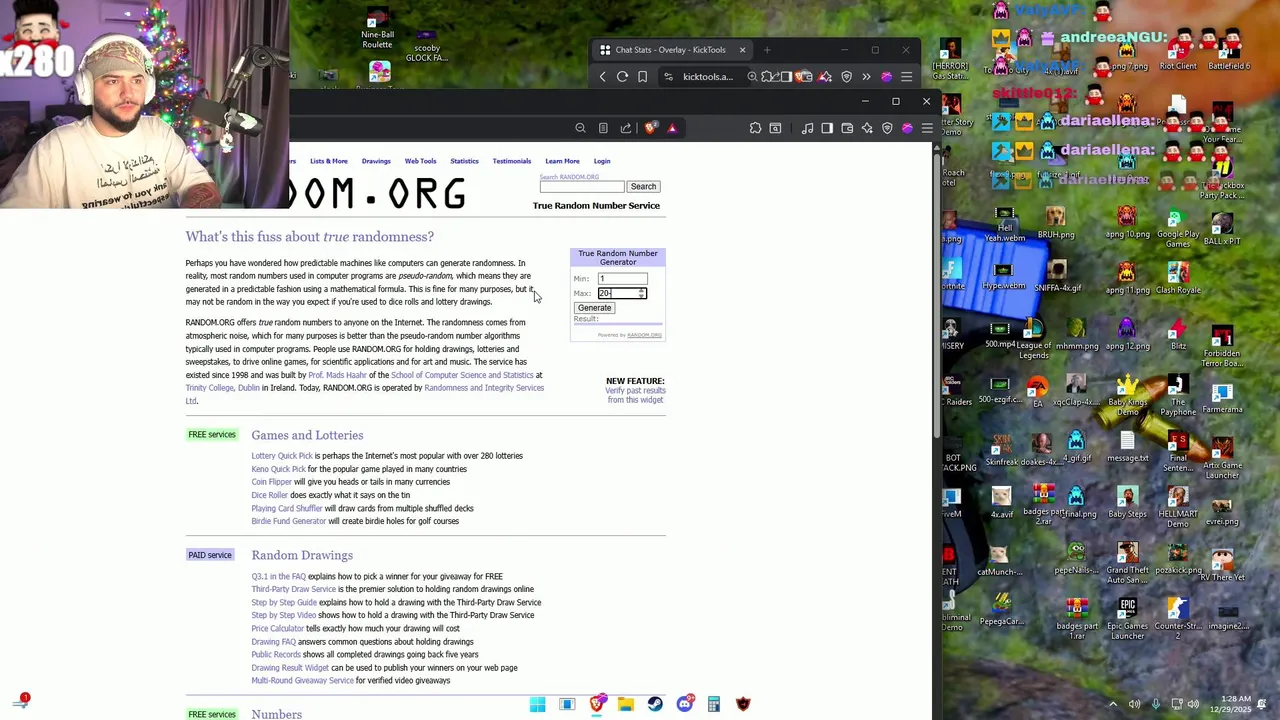1280x720 pixels.
Task: Click the Search button on RANDOM.ORG
Action: (x=643, y=187)
